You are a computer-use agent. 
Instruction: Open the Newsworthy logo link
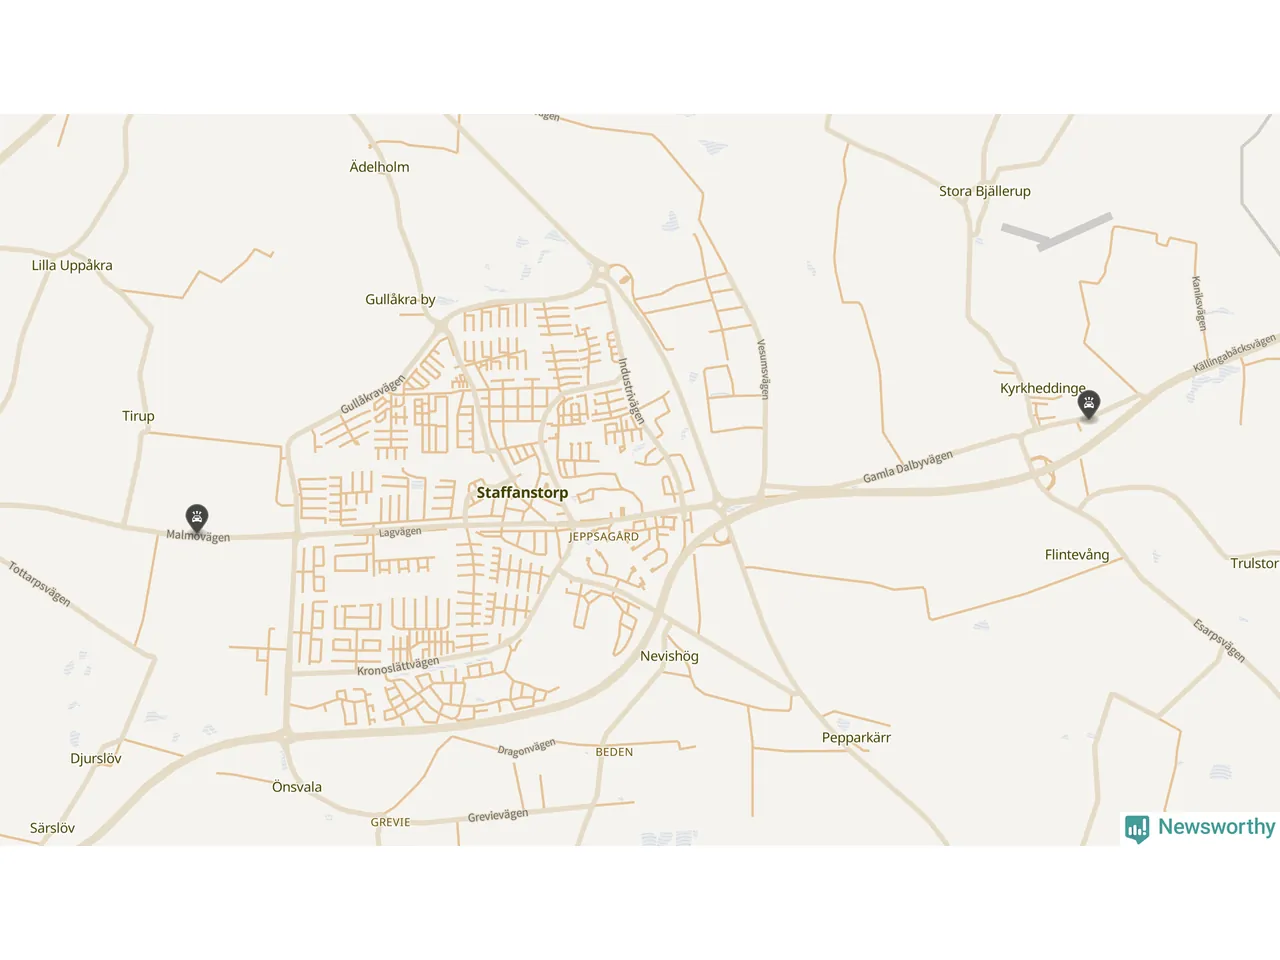click(x=1200, y=828)
